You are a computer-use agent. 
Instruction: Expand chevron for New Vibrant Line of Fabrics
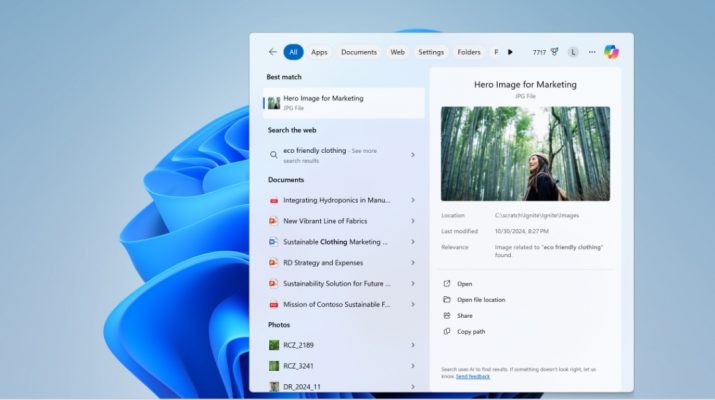(413, 221)
